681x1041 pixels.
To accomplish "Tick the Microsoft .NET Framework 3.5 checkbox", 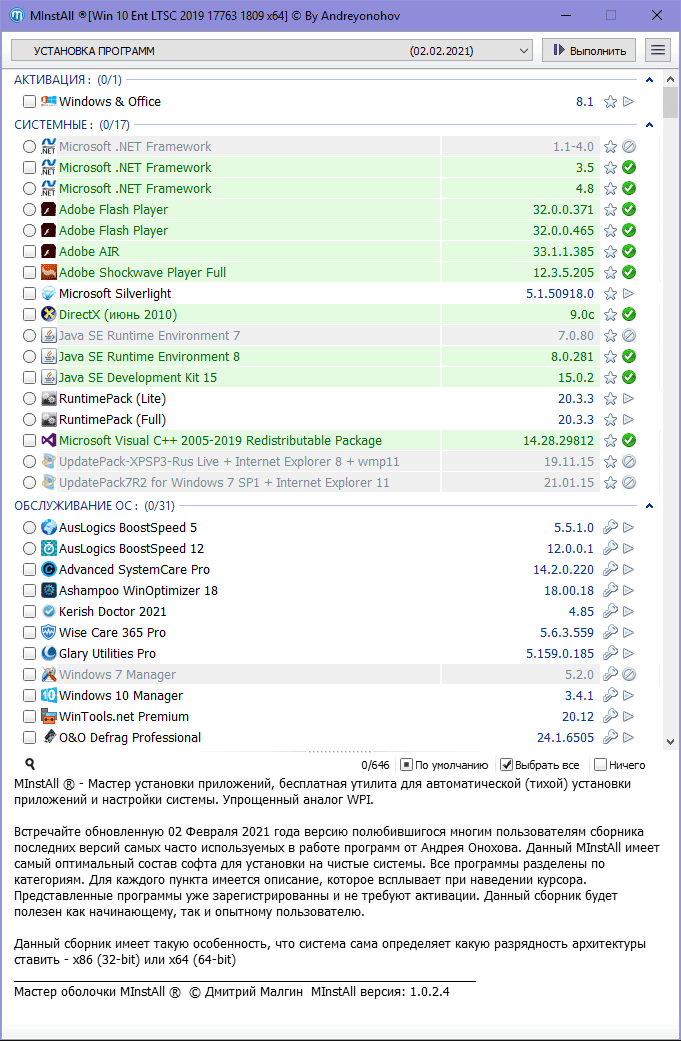I will 29,167.
